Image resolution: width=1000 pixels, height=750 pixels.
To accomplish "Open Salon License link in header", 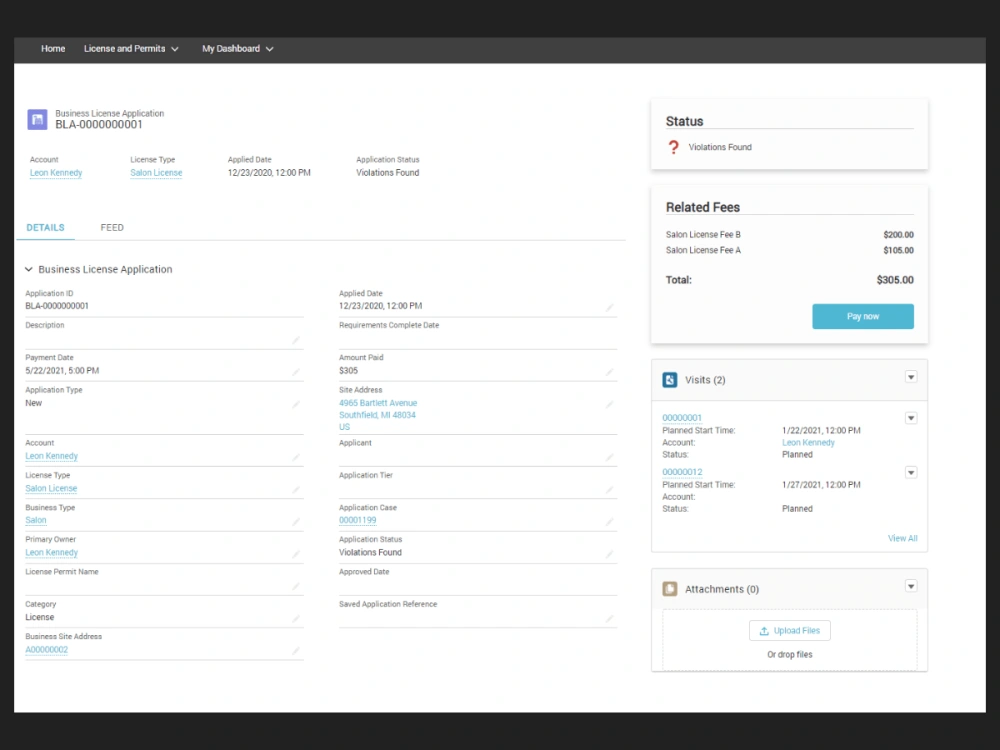I will click(x=156, y=173).
